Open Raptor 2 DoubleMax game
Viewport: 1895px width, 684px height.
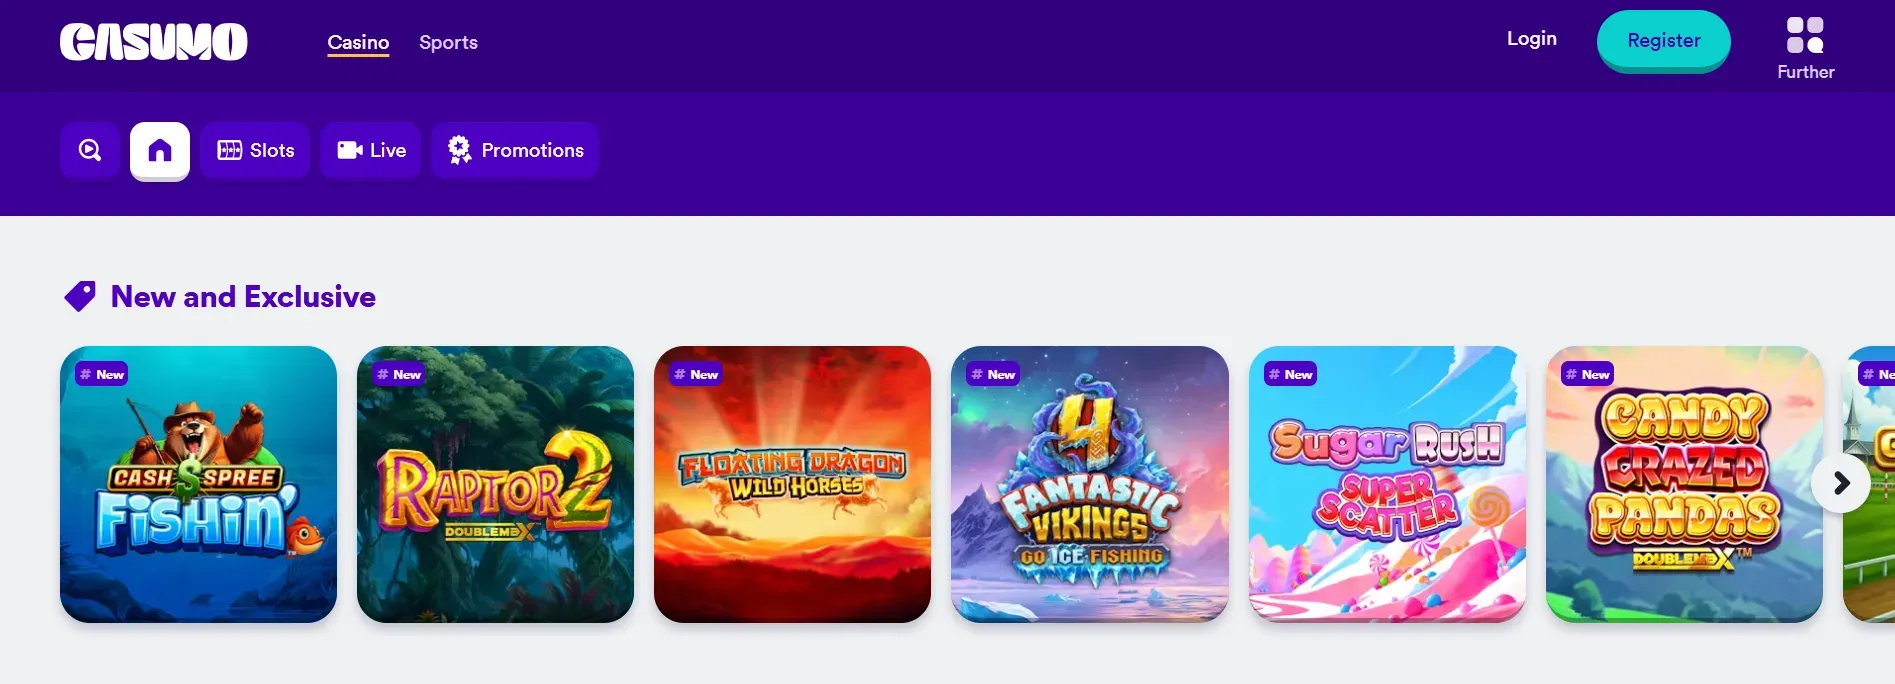point(495,484)
